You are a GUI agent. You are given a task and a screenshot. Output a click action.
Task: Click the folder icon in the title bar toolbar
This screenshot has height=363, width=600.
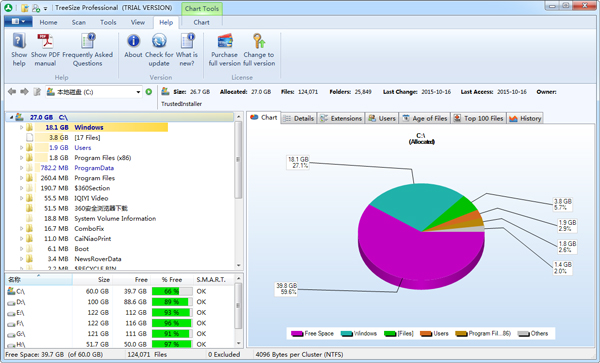(x=25, y=8)
